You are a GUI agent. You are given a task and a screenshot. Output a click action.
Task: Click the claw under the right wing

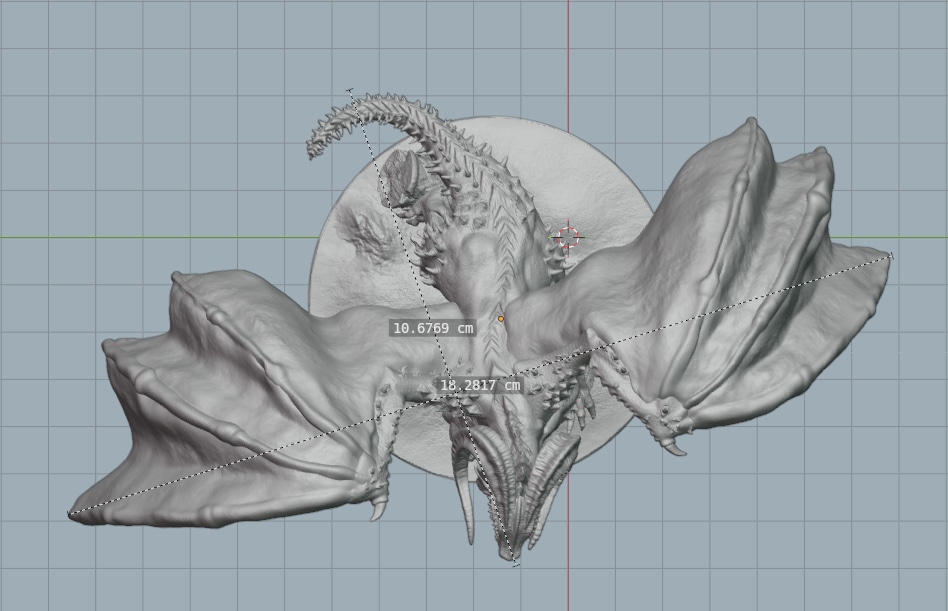click(x=675, y=447)
